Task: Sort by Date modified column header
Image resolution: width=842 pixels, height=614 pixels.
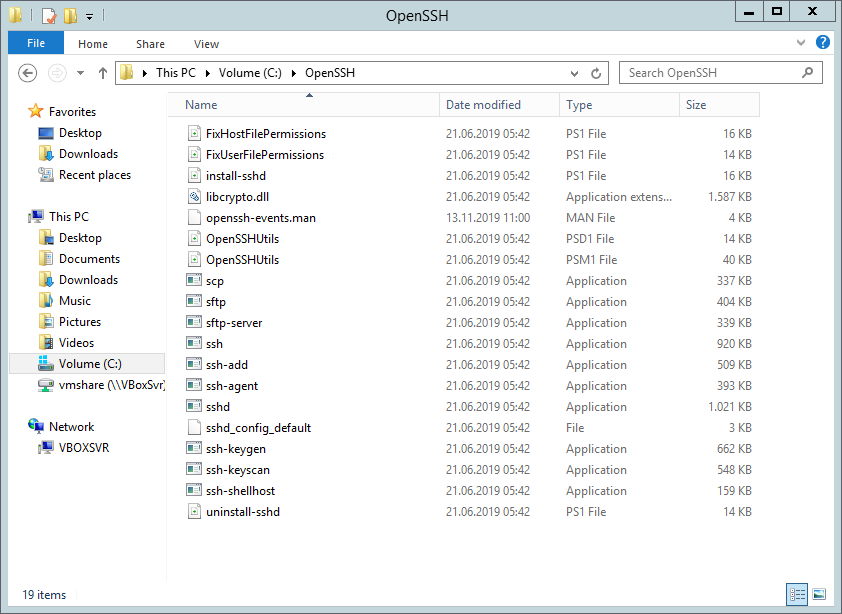Action: tap(499, 105)
